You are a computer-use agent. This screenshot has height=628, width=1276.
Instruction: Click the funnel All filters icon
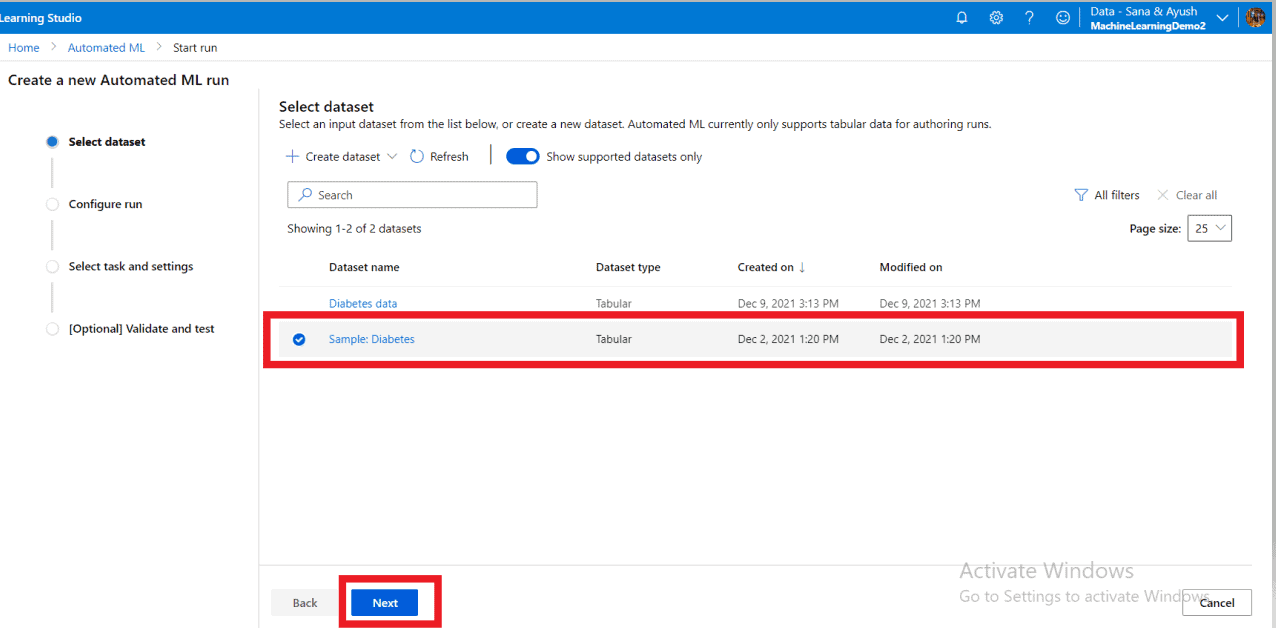click(x=1081, y=195)
